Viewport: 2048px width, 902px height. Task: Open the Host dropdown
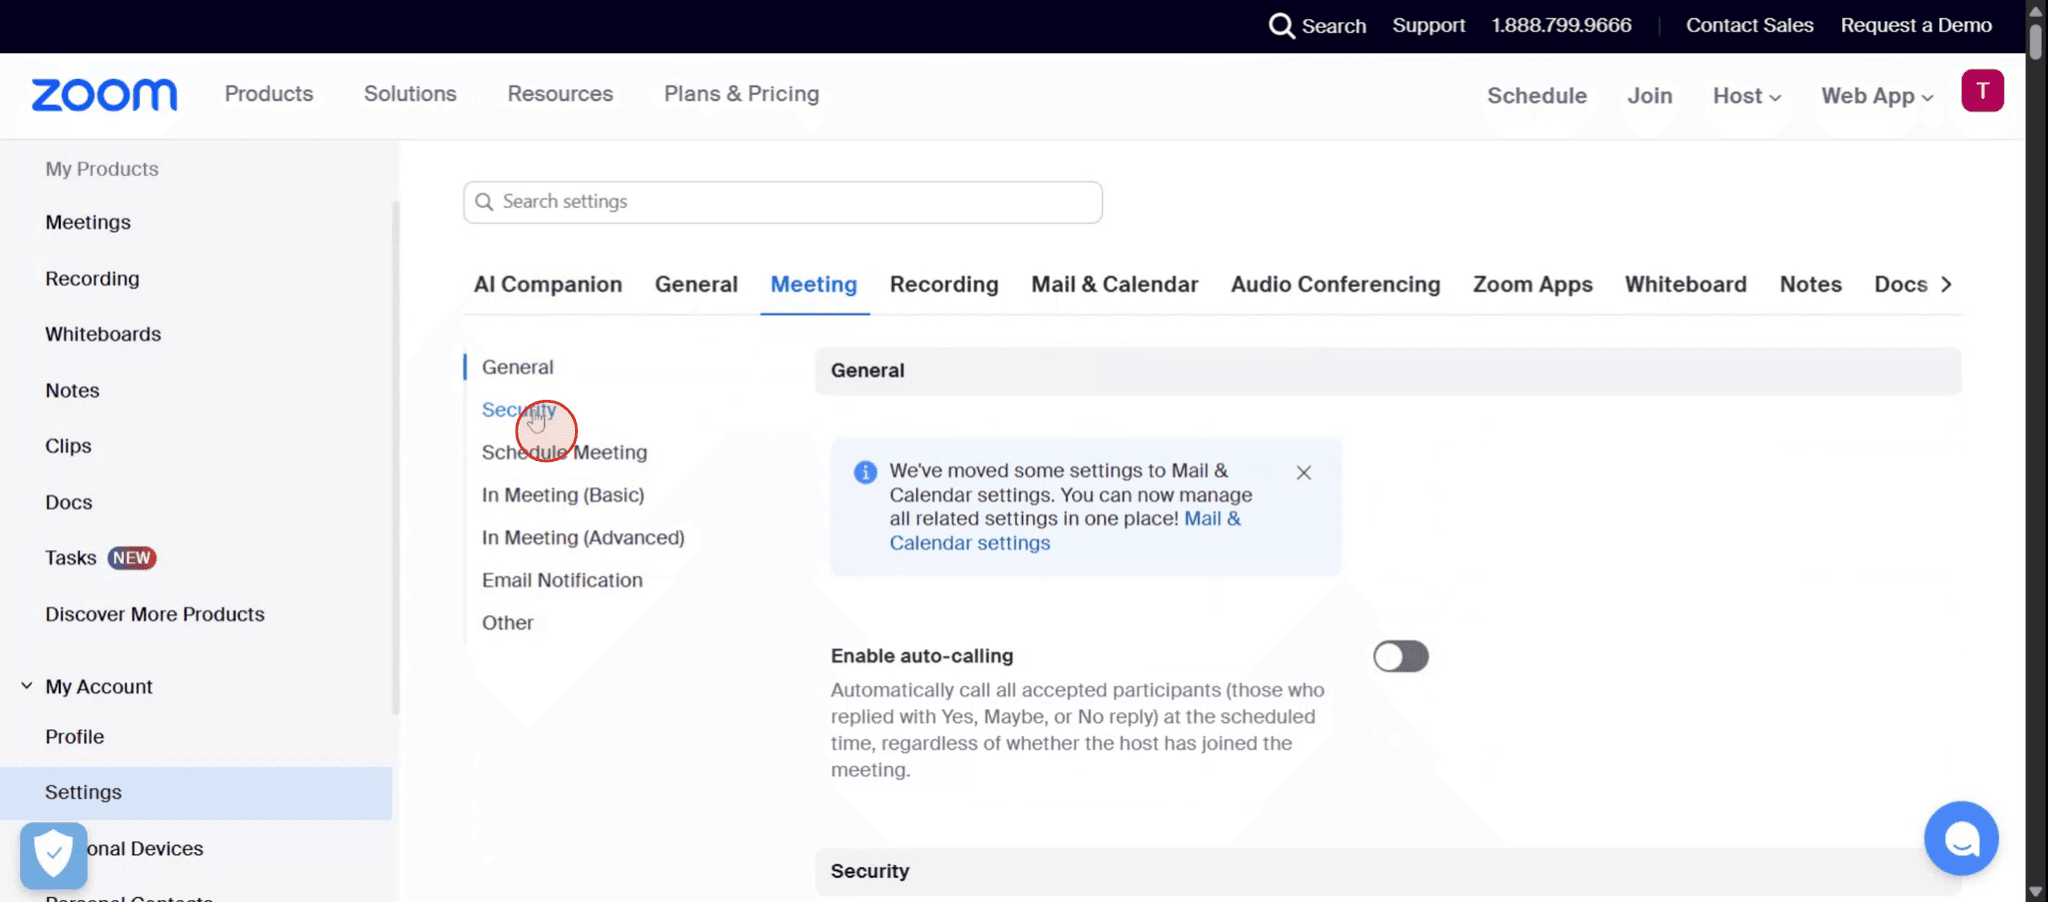[1746, 96]
